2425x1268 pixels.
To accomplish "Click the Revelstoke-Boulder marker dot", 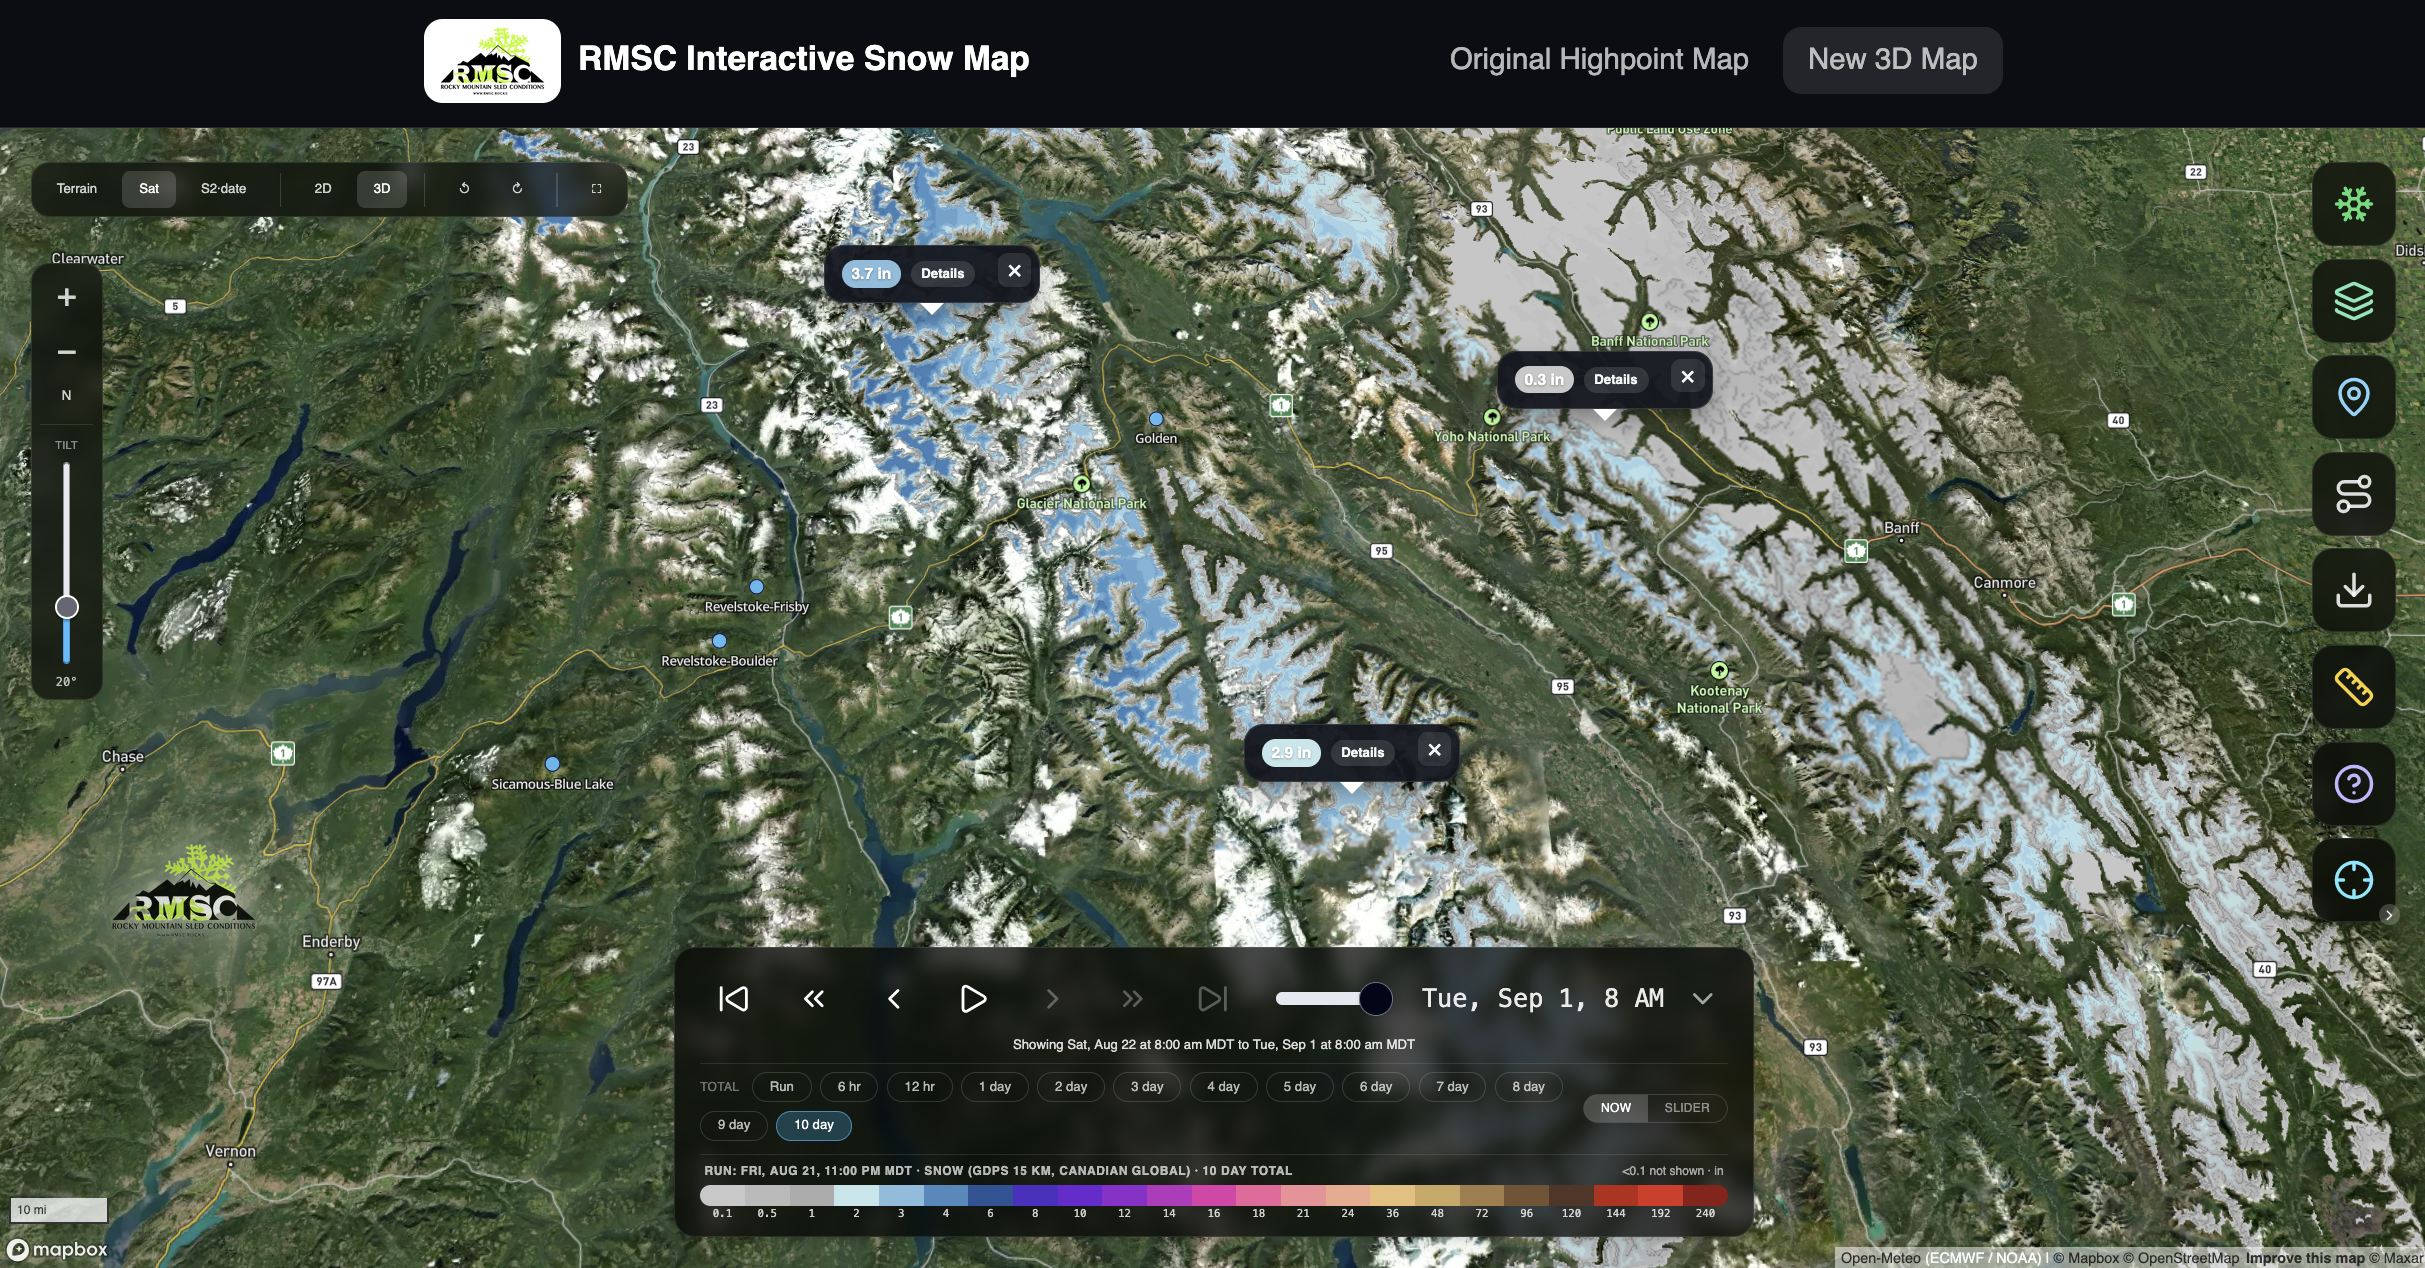I will (x=719, y=641).
